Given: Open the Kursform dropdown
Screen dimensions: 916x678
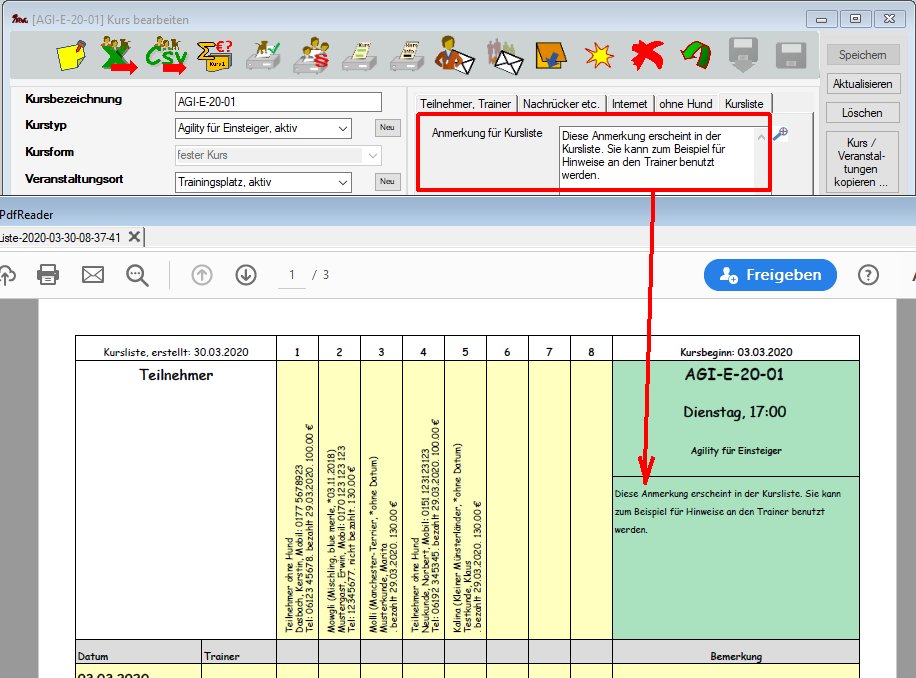Looking at the screenshot, I should 372,155.
